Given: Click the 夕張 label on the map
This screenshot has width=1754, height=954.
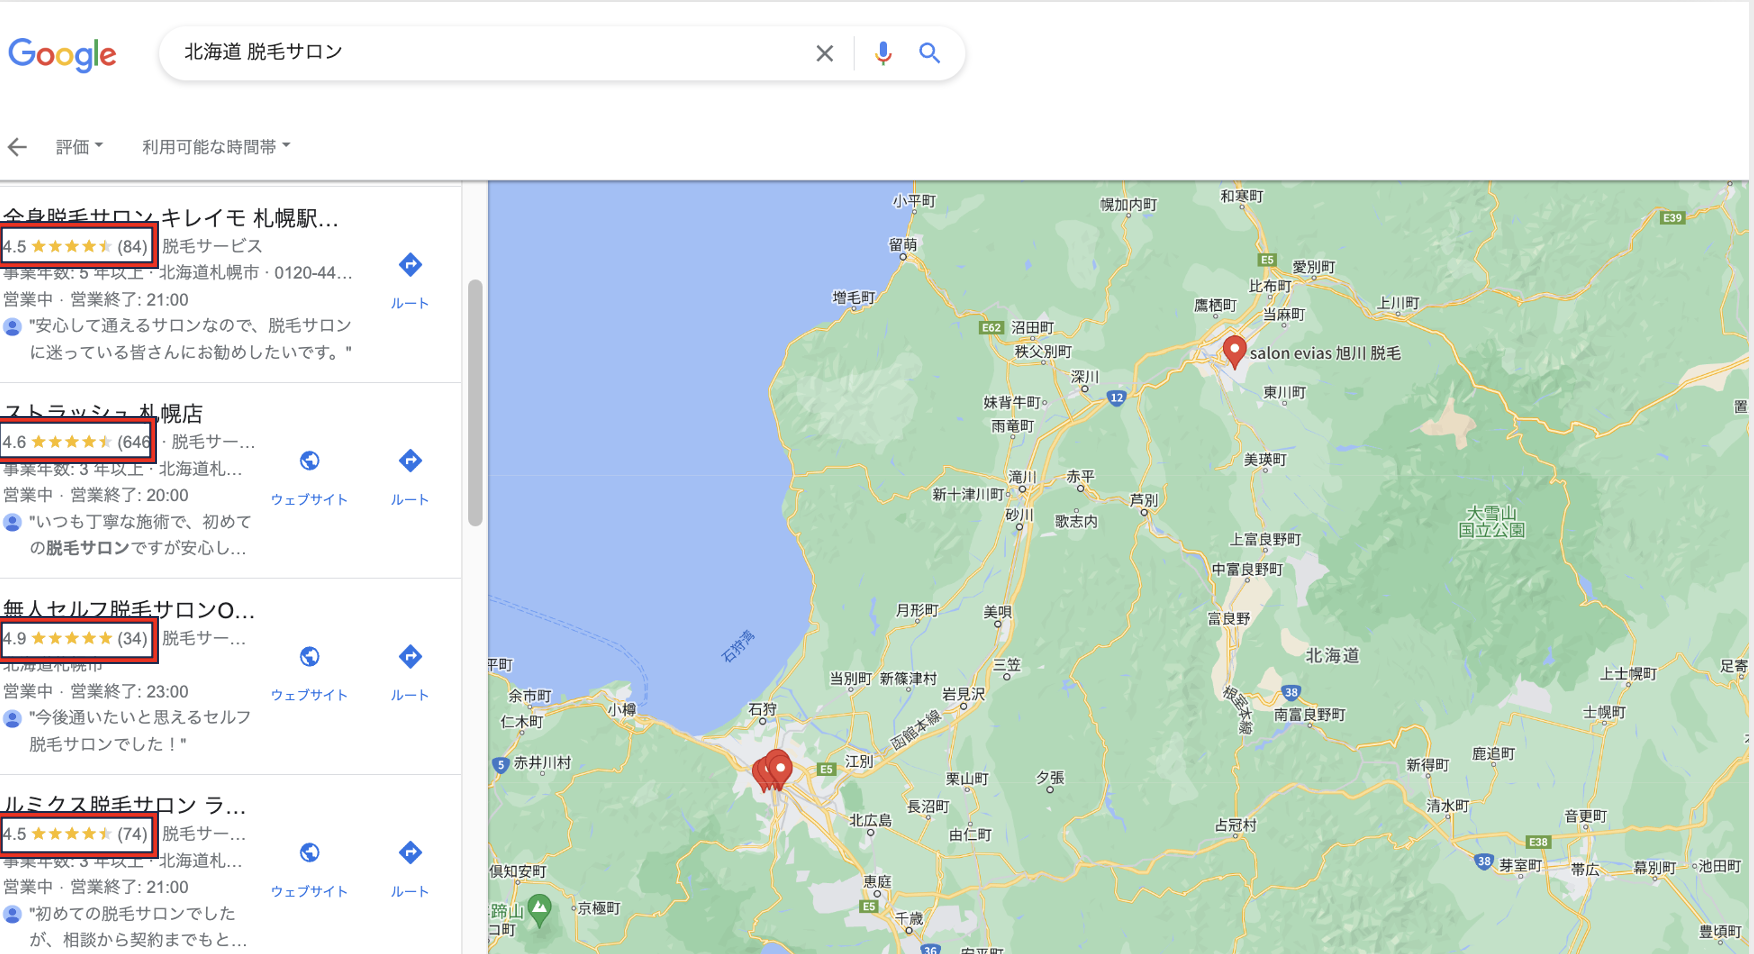Looking at the screenshot, I should click(x=1050, y=777).
